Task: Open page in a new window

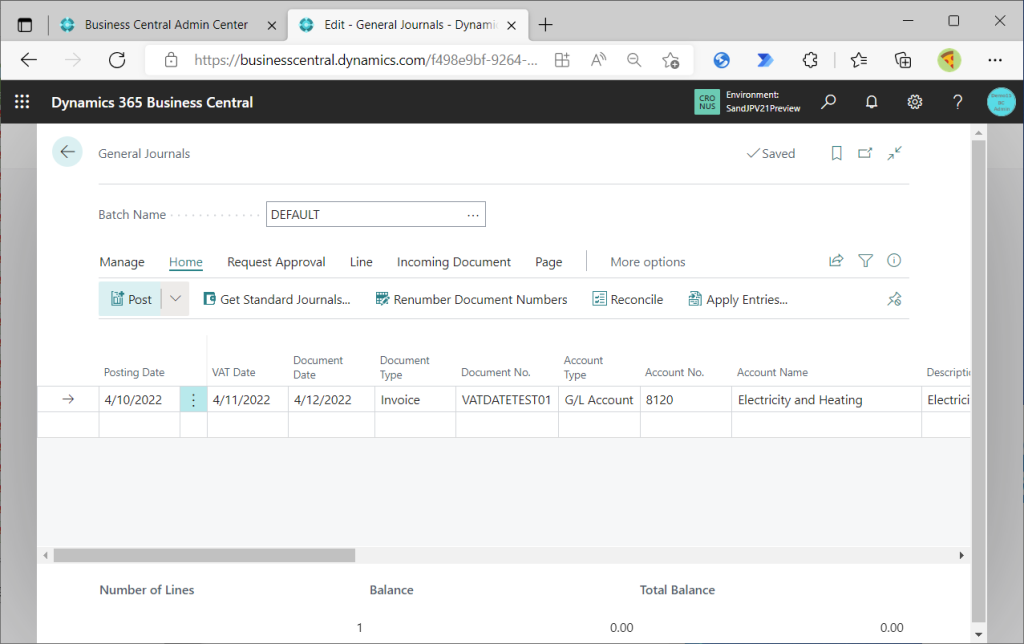Action: 865,153
